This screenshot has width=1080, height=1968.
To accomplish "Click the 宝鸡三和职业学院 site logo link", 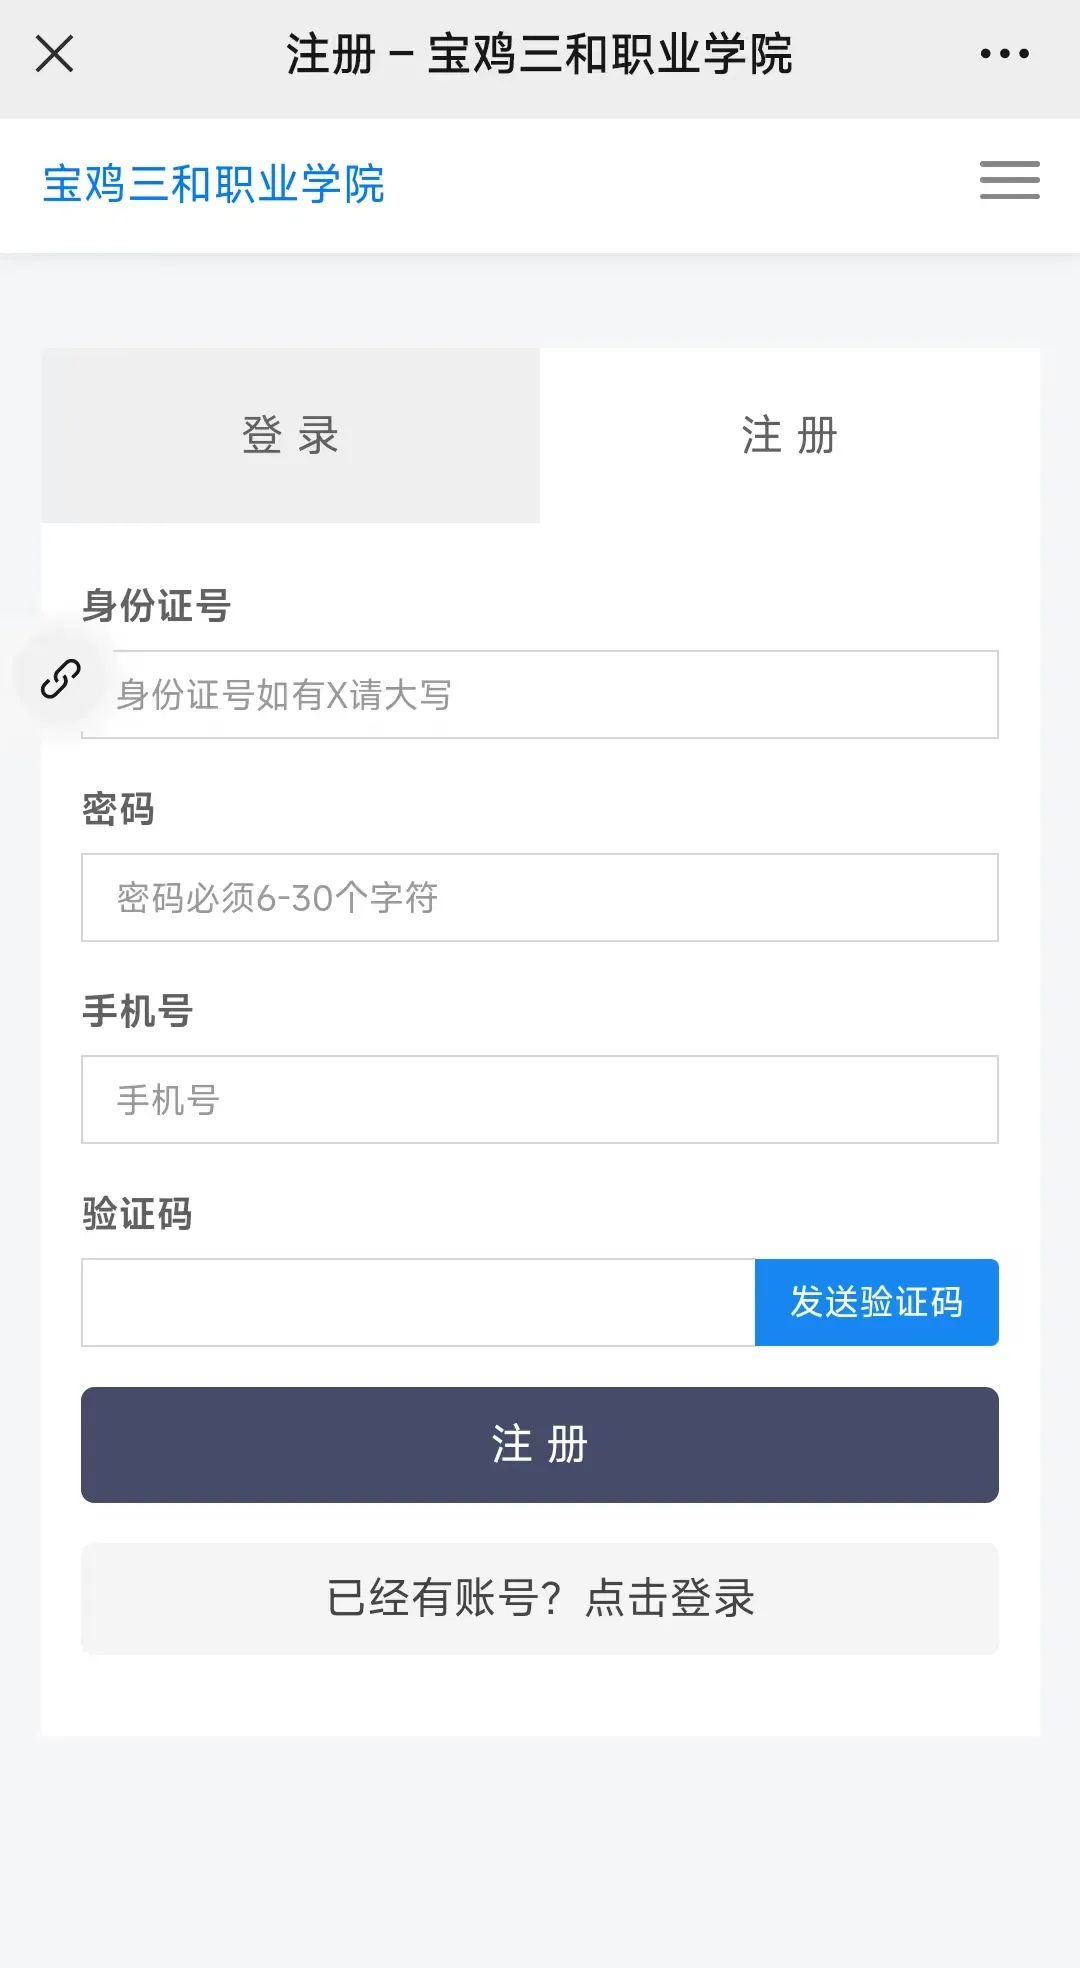I will (213, 184).
